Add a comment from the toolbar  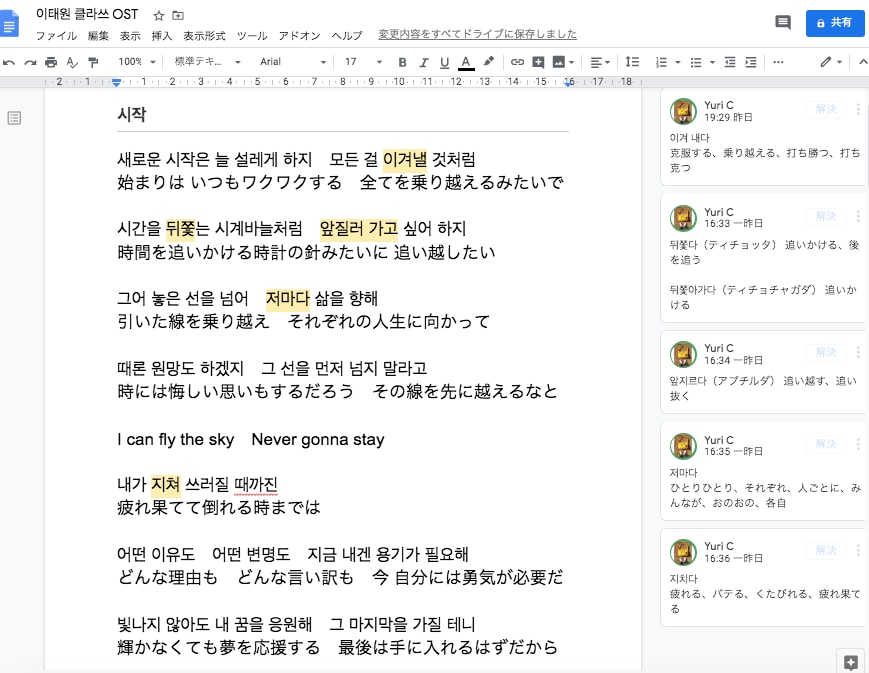click(538, 62)
